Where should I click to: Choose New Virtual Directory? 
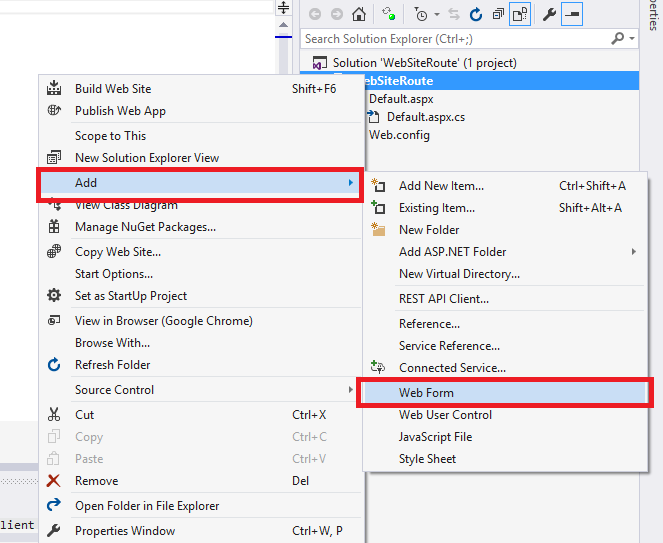pyautogui.click(x=505, y=274)
